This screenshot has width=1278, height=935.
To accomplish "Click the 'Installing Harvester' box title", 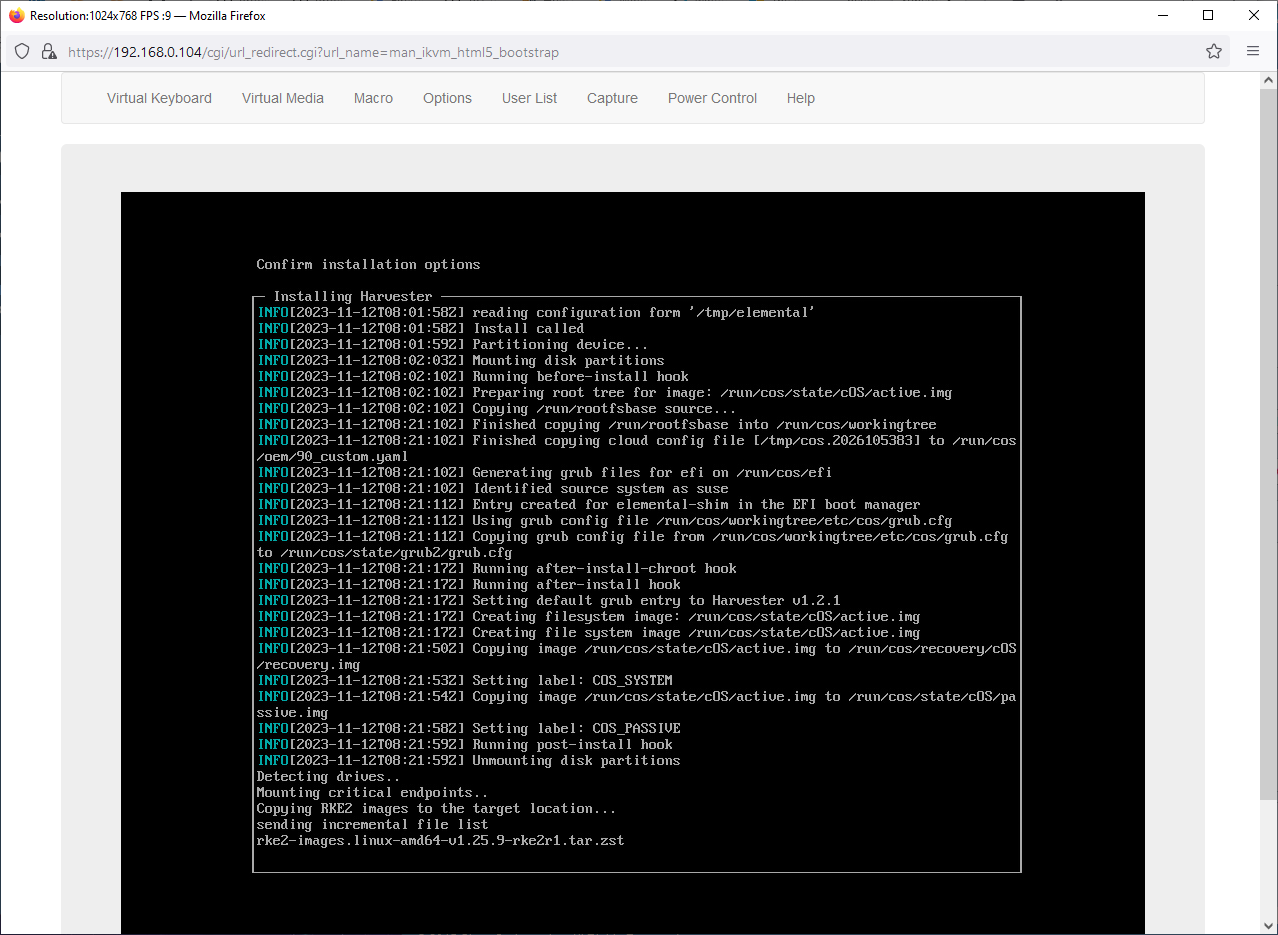I will pos(353,297).
